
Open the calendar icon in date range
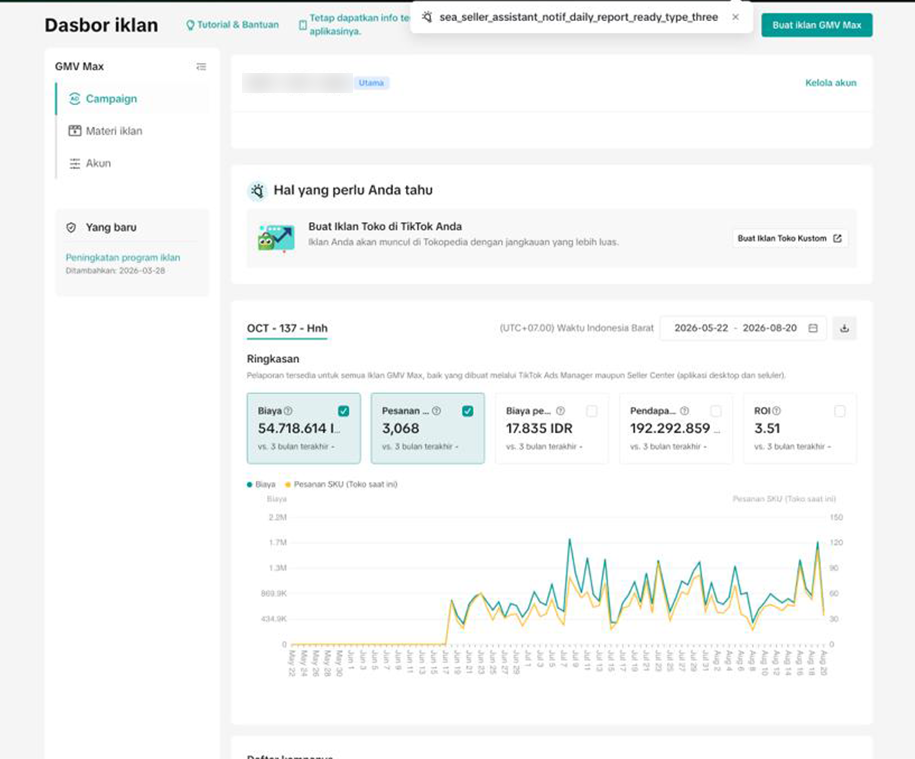pyautogui.click(x=813, y=328)
